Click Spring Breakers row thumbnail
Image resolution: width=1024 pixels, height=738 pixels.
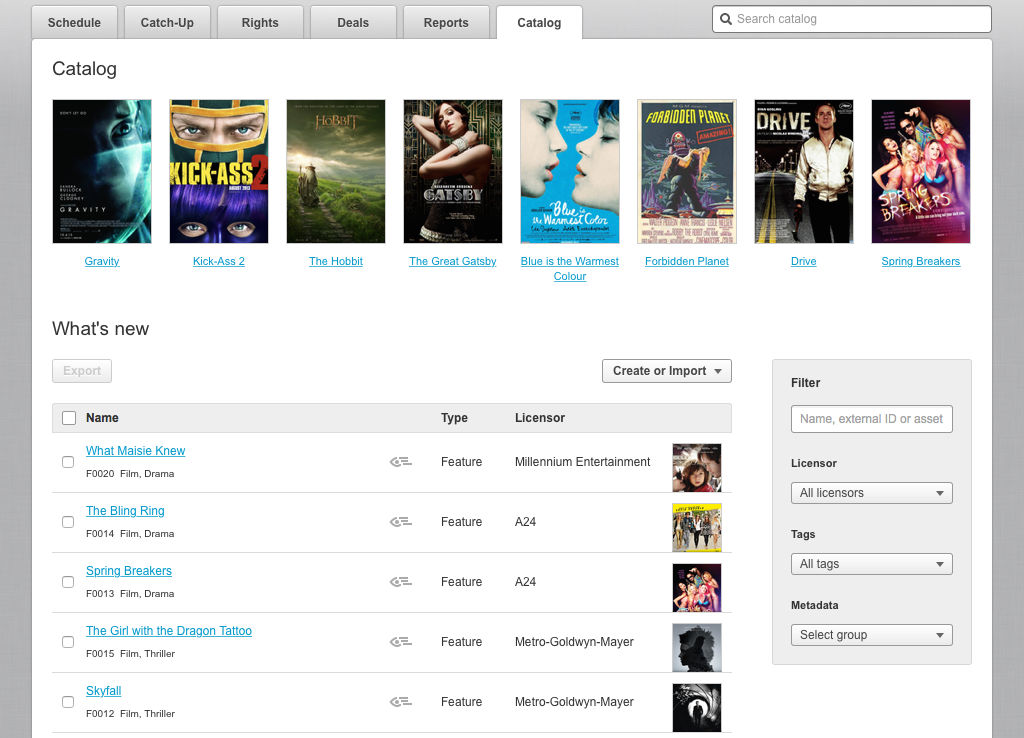tap(697, 588)
